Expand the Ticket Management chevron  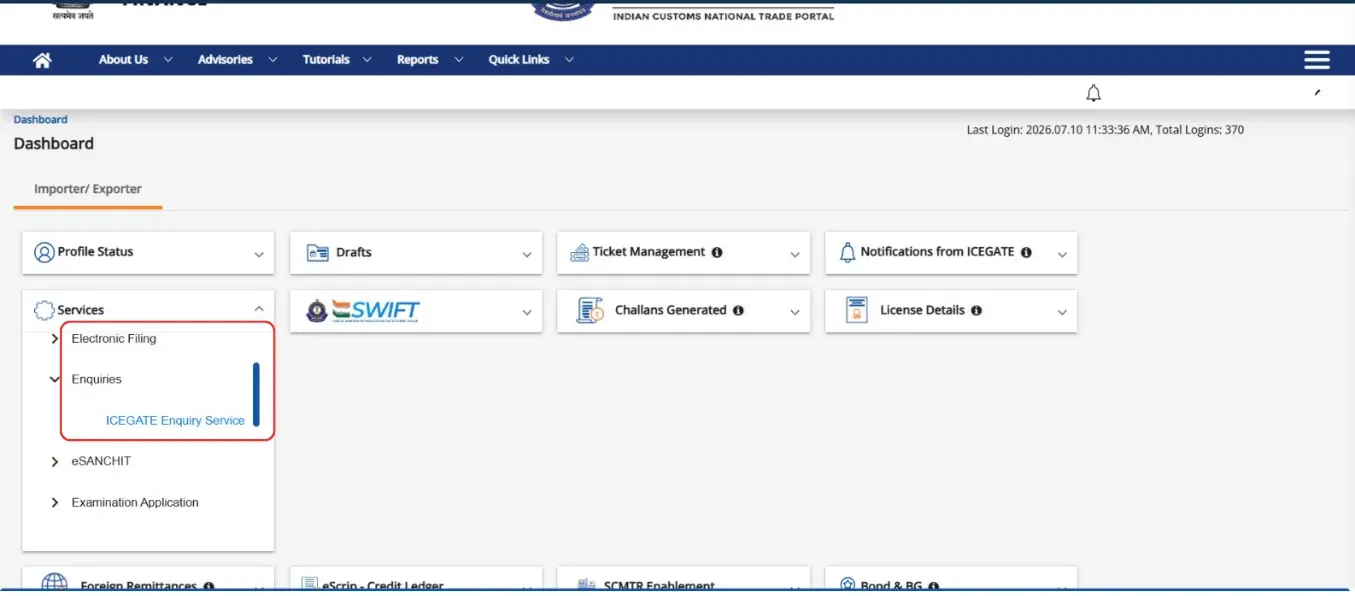[795, 255]
